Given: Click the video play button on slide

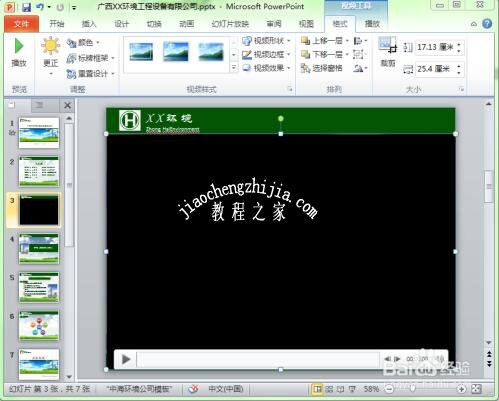Looking at the screenshot, I should pyautogui.click(x=126, y=359).
